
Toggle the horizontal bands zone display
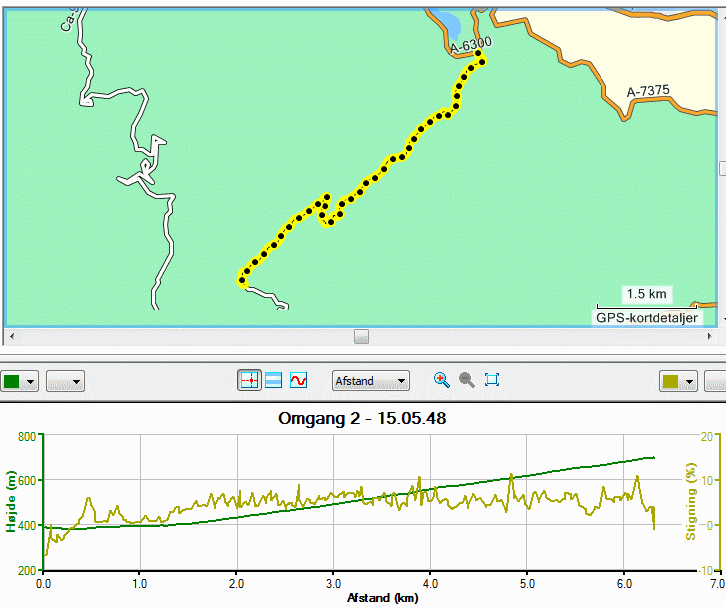click(274, 381)
